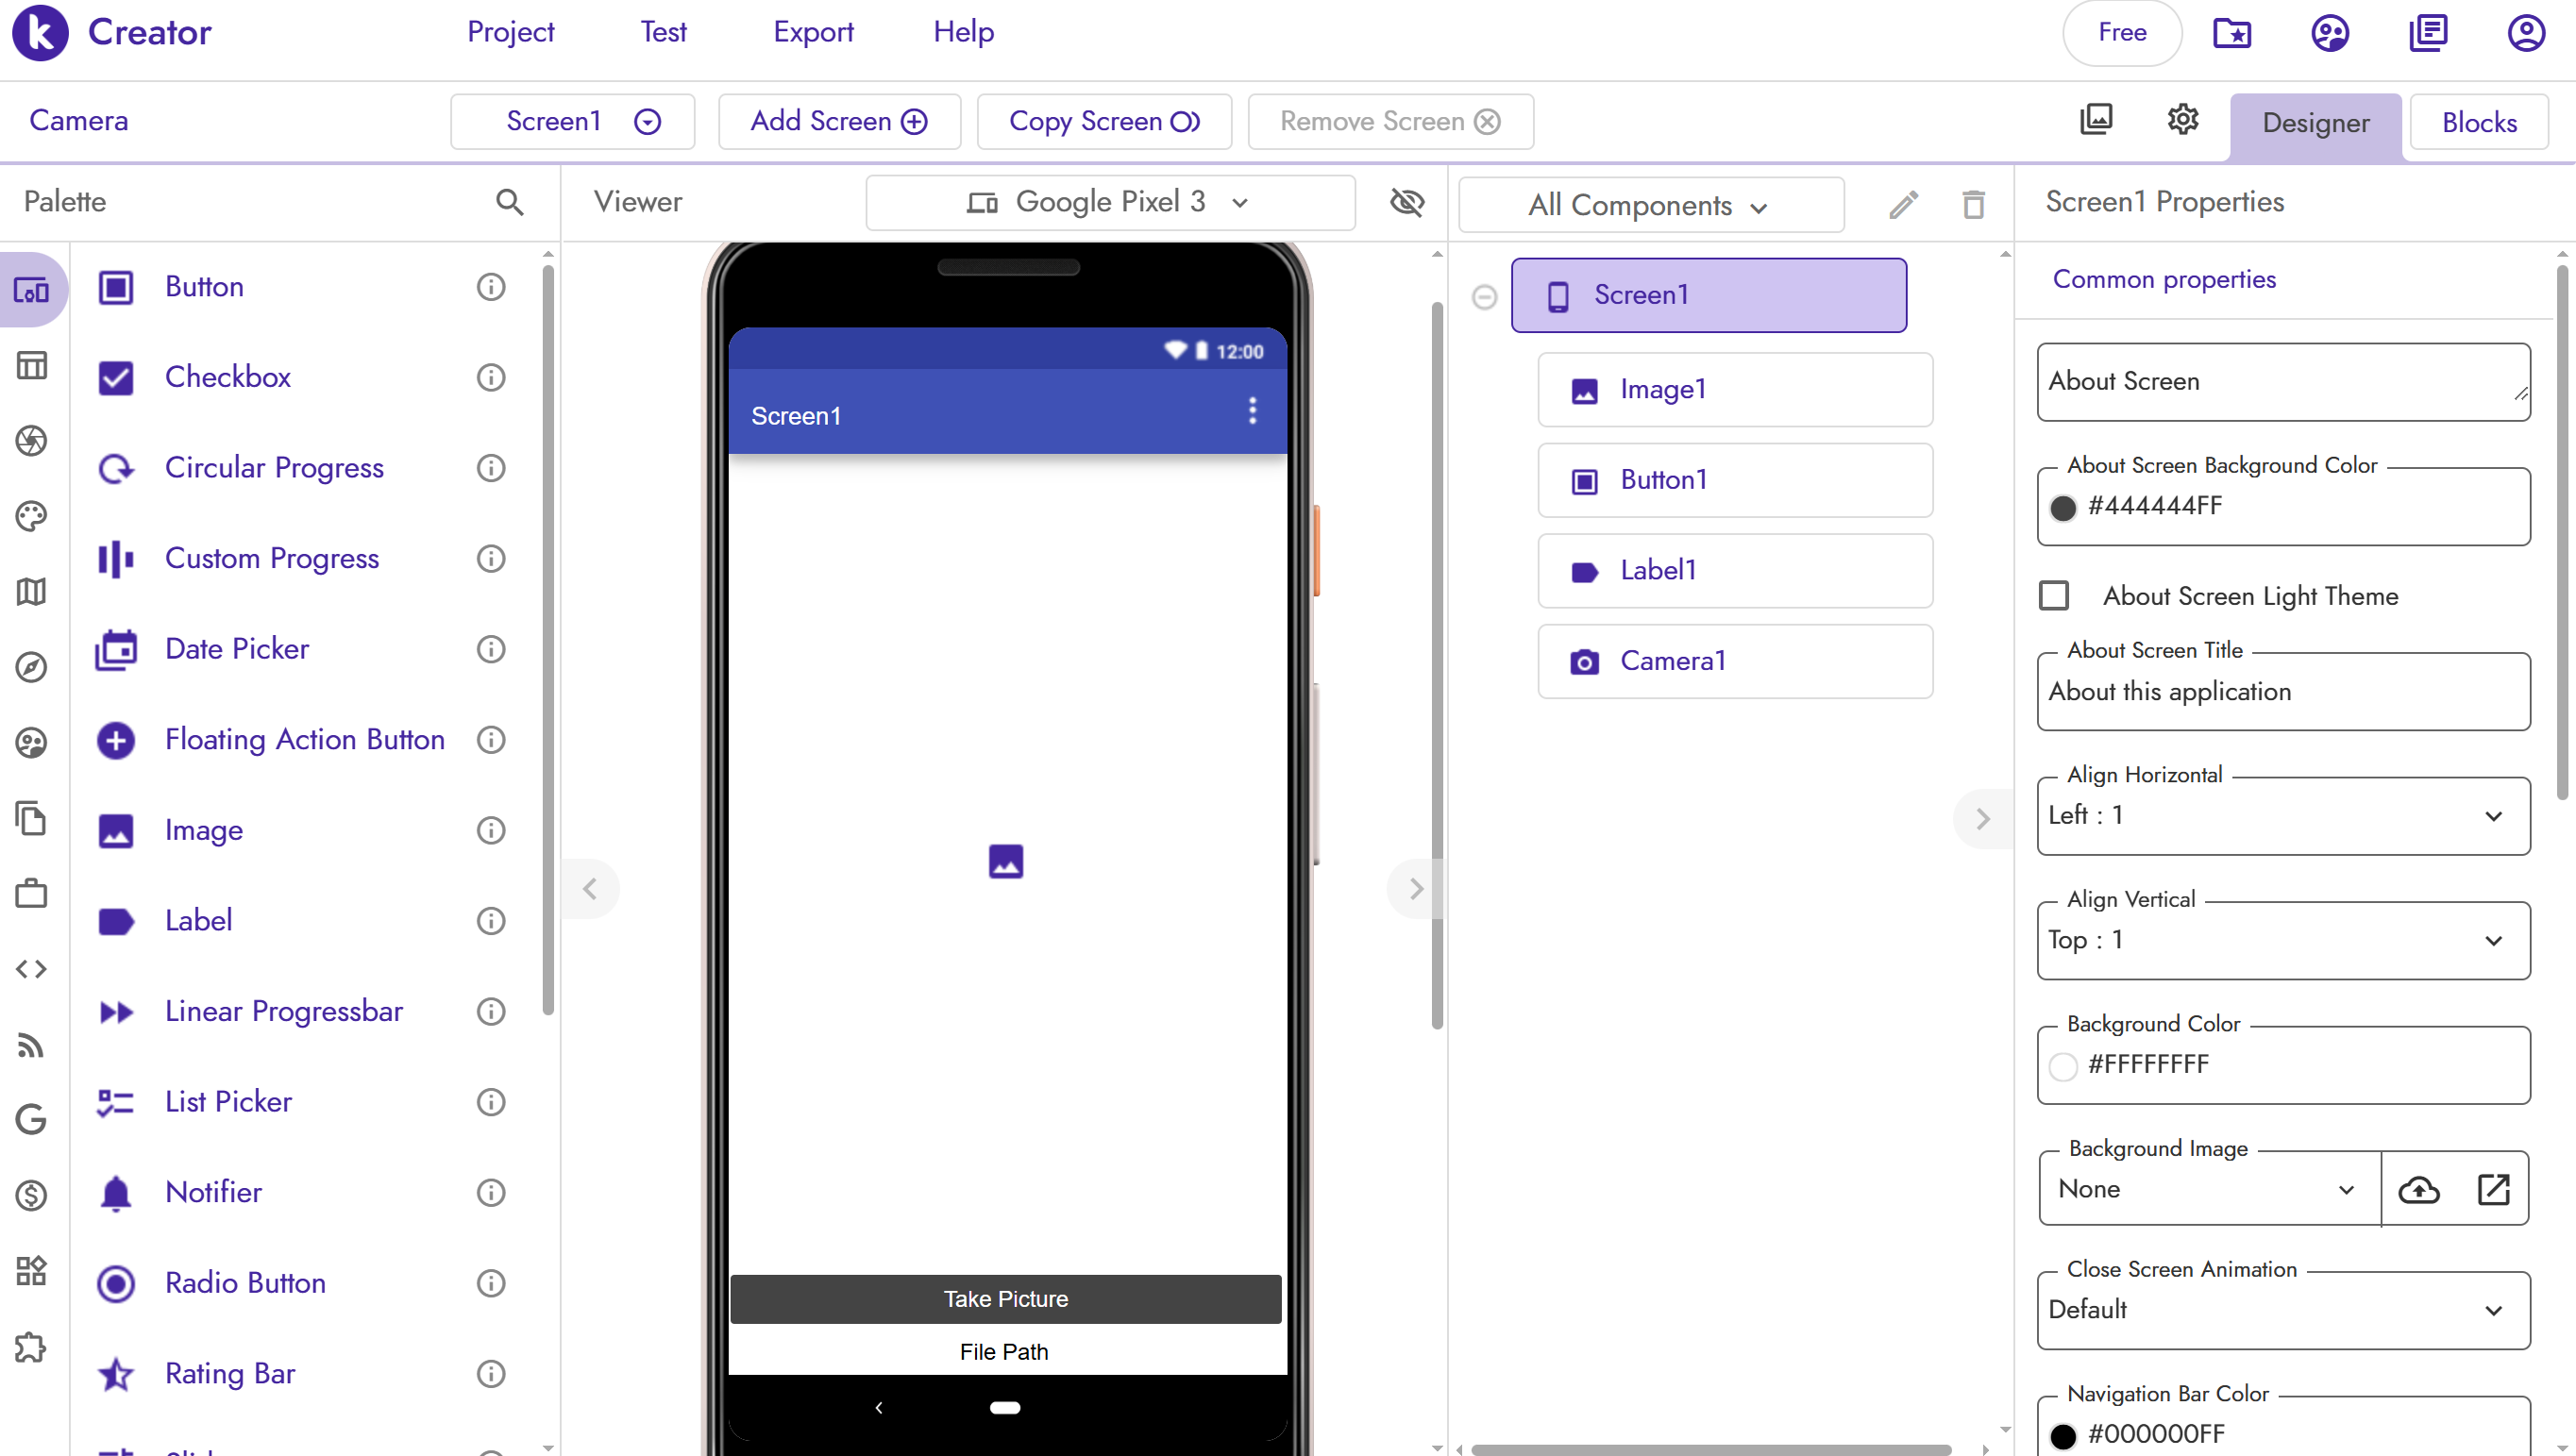This screenshot has height=1456, width=2576.
Task: Click the Maps category icon in sidebar
Action: 31,592
